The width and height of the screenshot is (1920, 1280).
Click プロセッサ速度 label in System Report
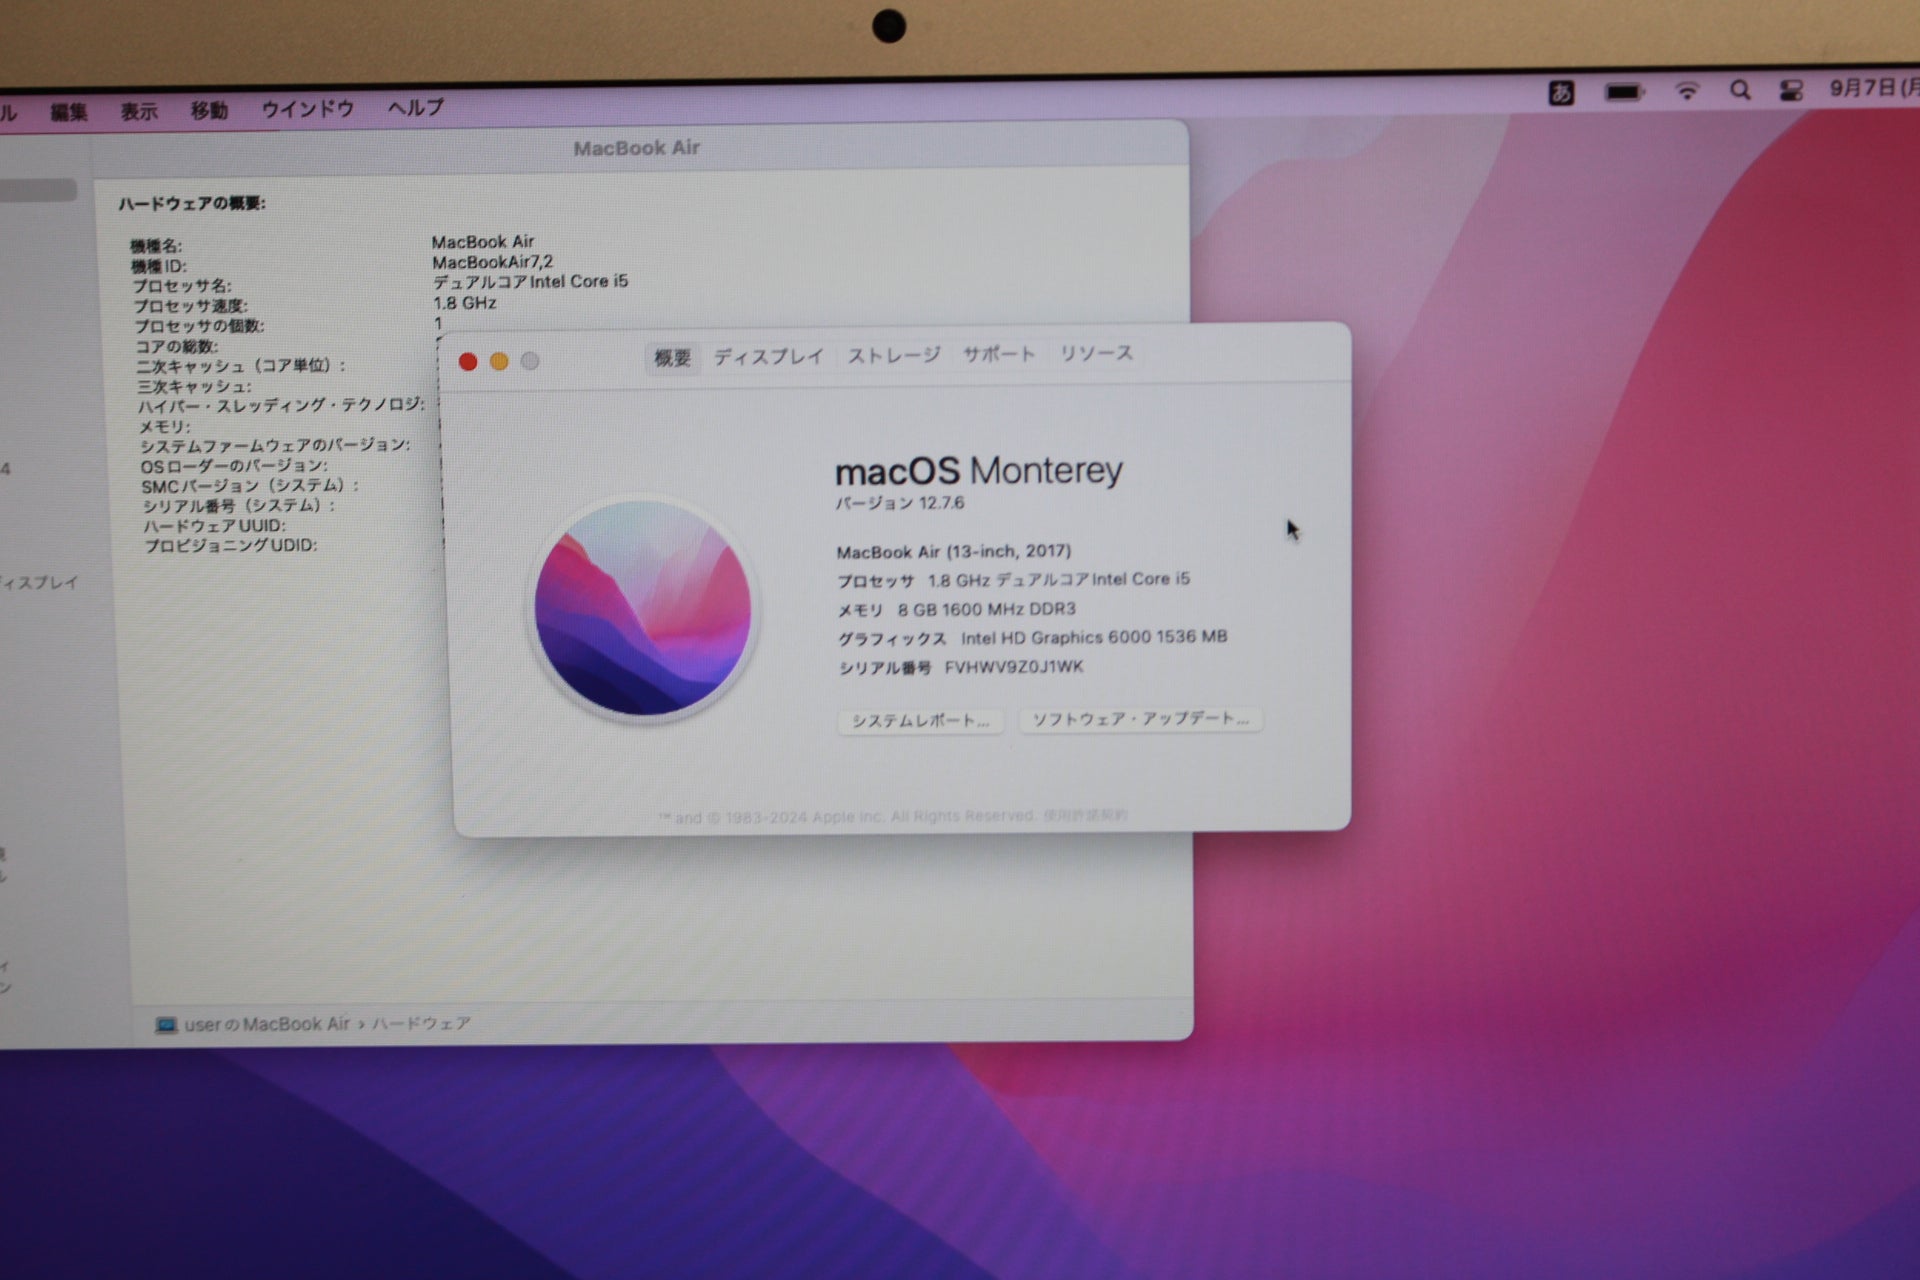tap(191, 306)
